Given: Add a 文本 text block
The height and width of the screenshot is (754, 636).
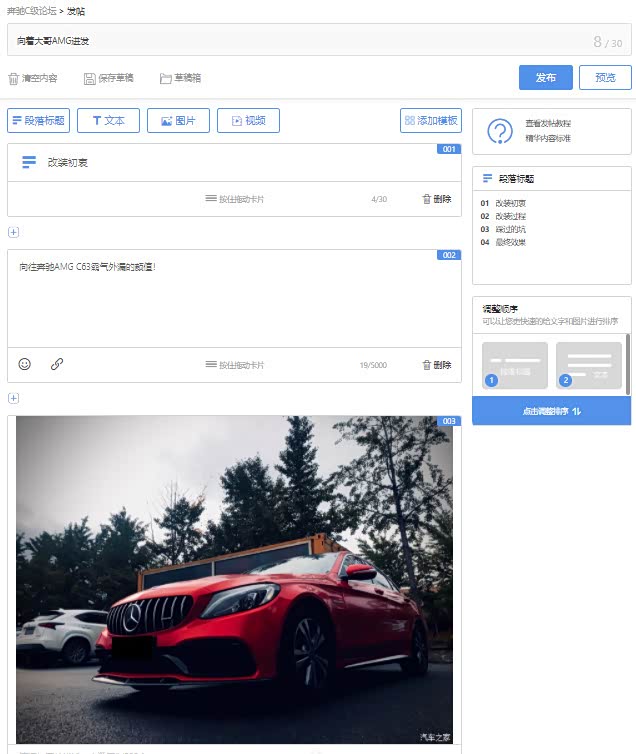Looking at the screenshot, I should [108, 121].
